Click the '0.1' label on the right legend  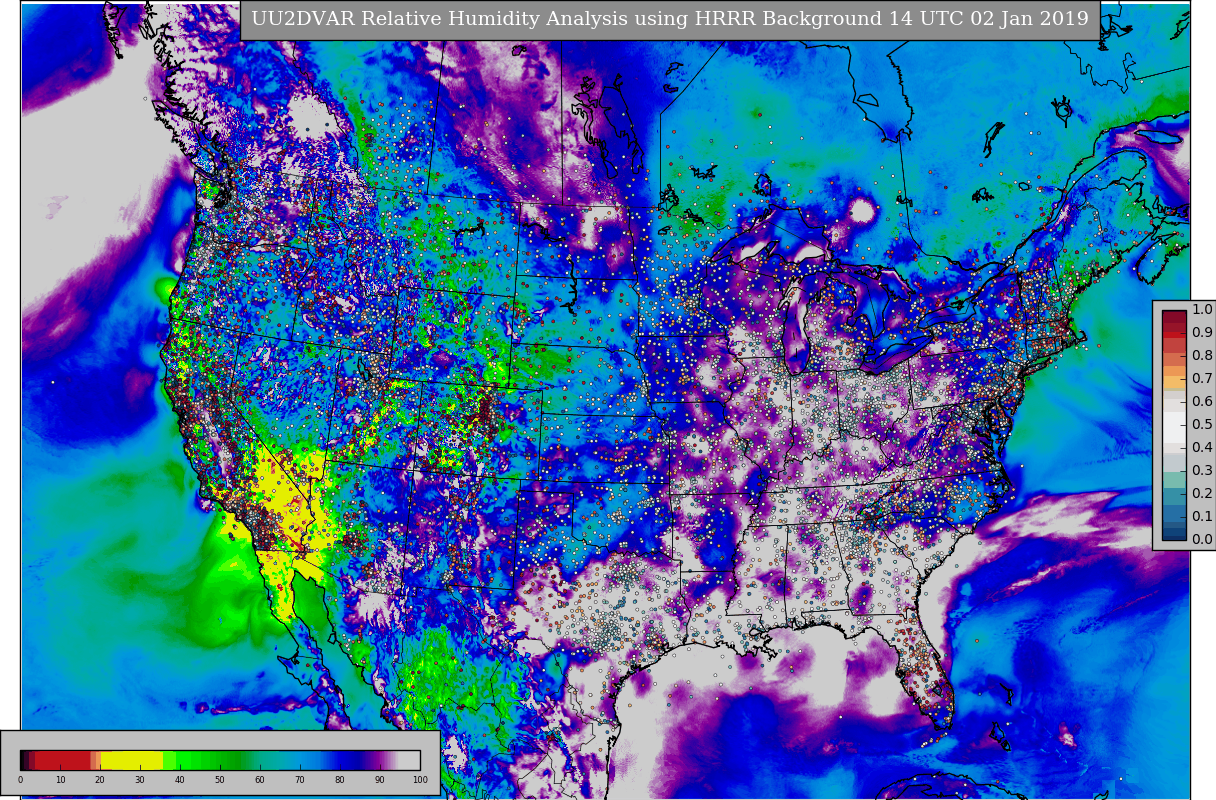[1202, 517]
